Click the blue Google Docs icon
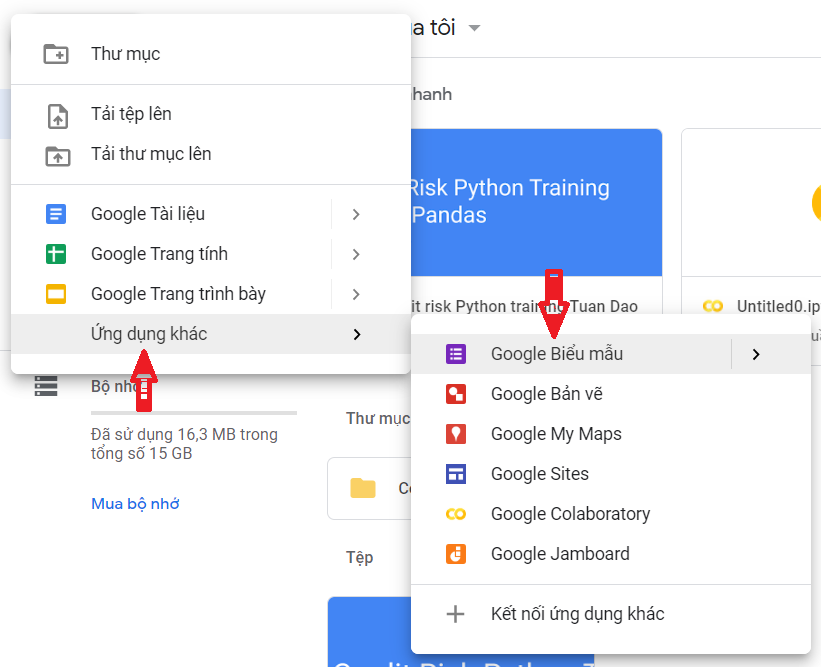Screen dimensions: 821x667 (x=56, y=214)
